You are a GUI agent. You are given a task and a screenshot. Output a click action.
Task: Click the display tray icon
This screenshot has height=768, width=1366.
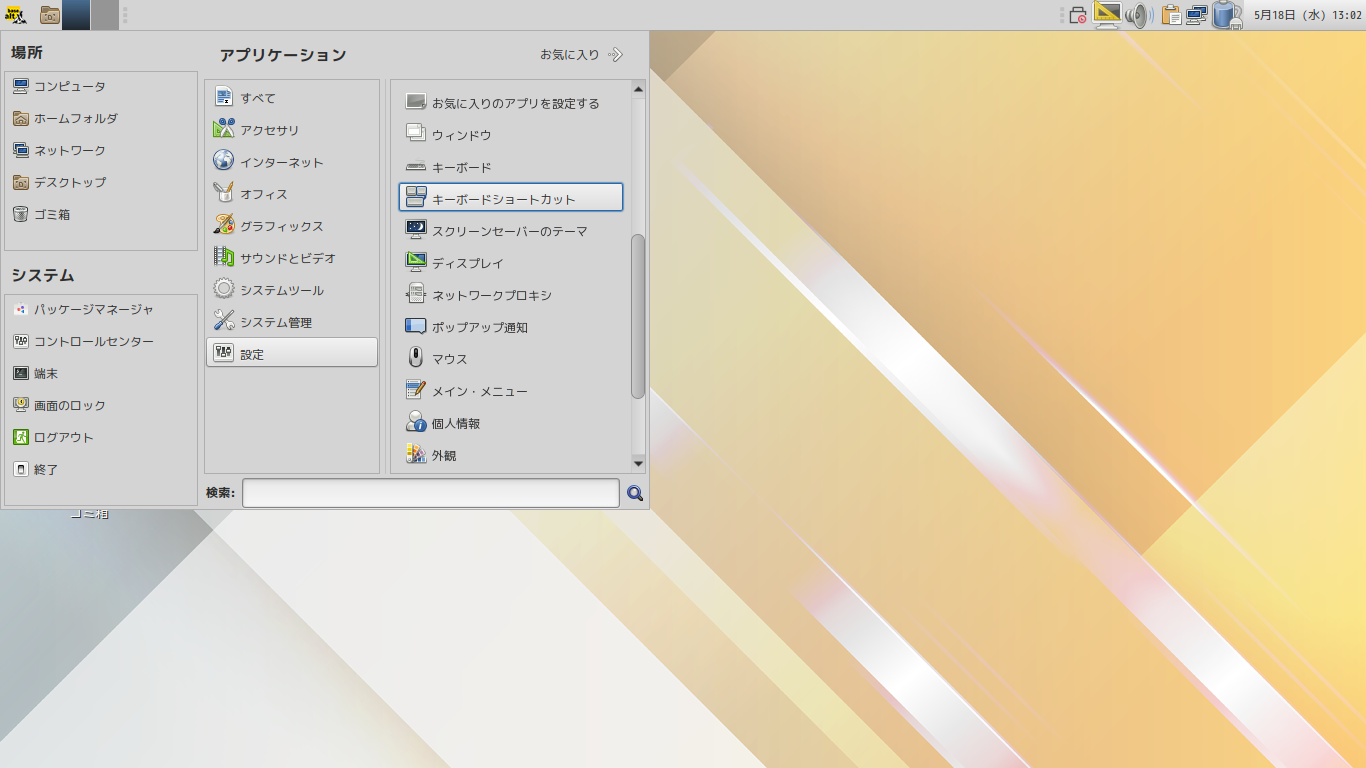(1107, 15)
